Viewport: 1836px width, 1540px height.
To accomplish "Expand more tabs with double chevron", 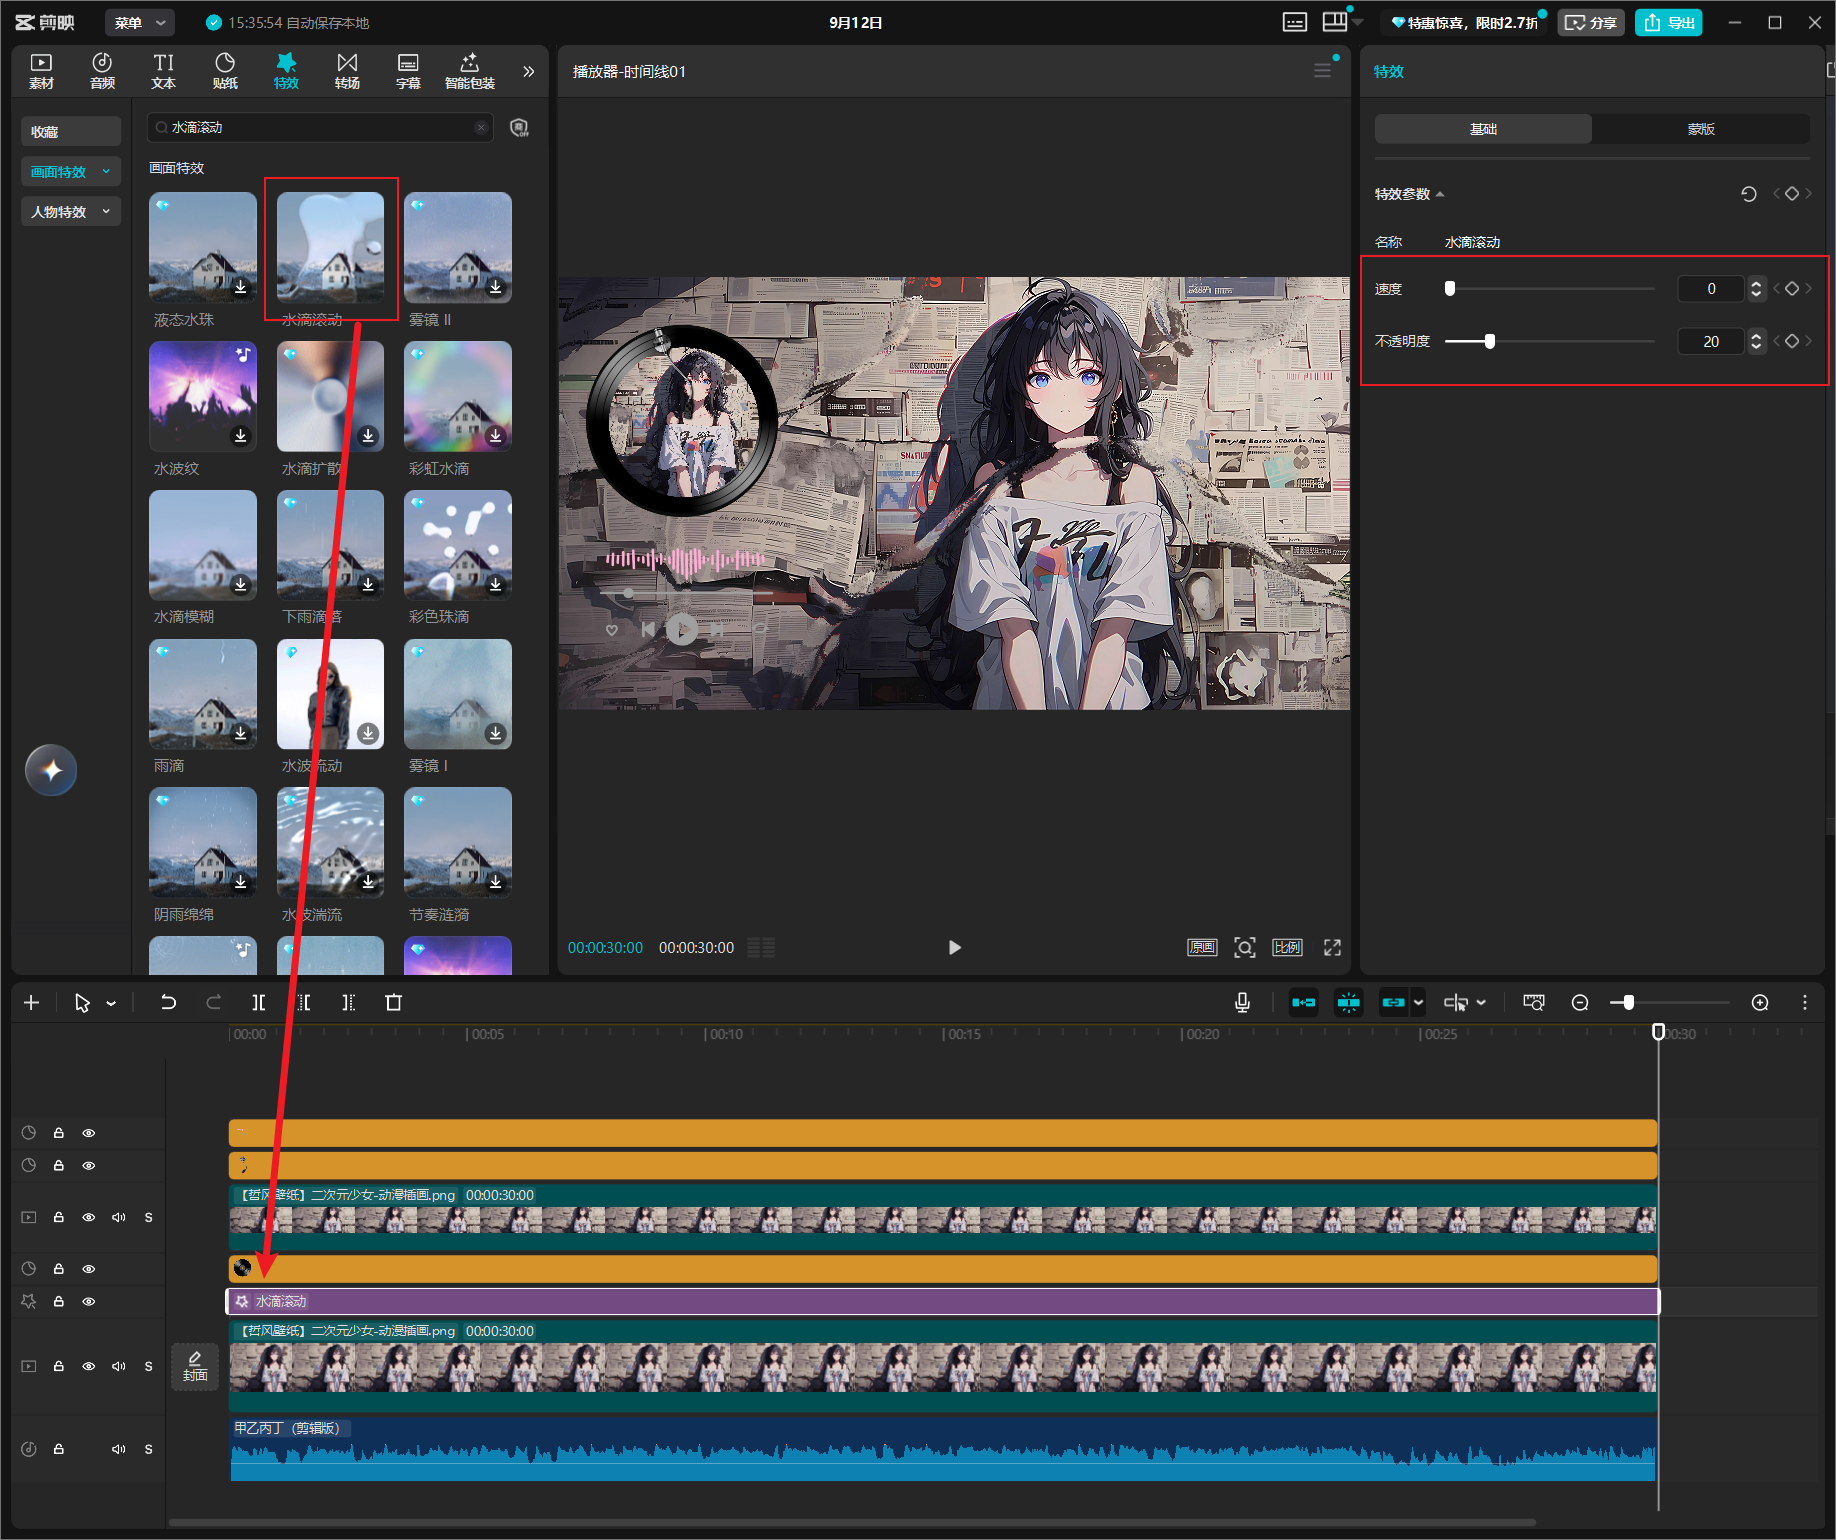I will [x=529, y=71].
